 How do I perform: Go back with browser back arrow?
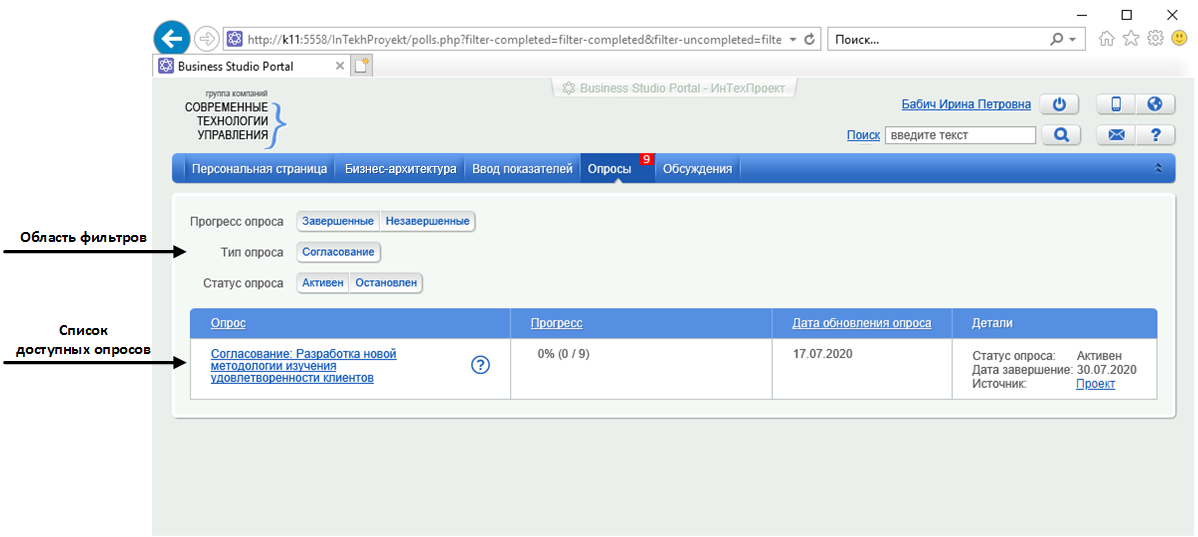172,39
